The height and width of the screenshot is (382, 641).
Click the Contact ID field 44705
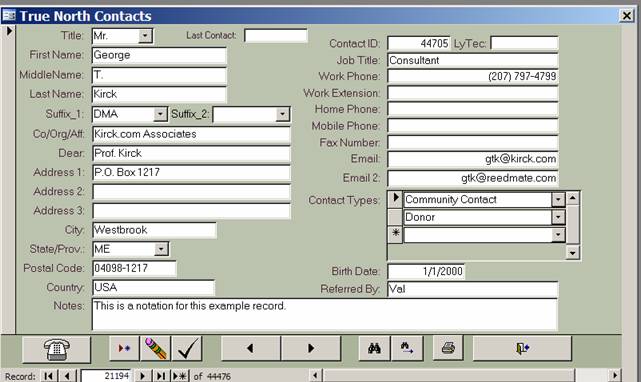click(x=419, y=43)
